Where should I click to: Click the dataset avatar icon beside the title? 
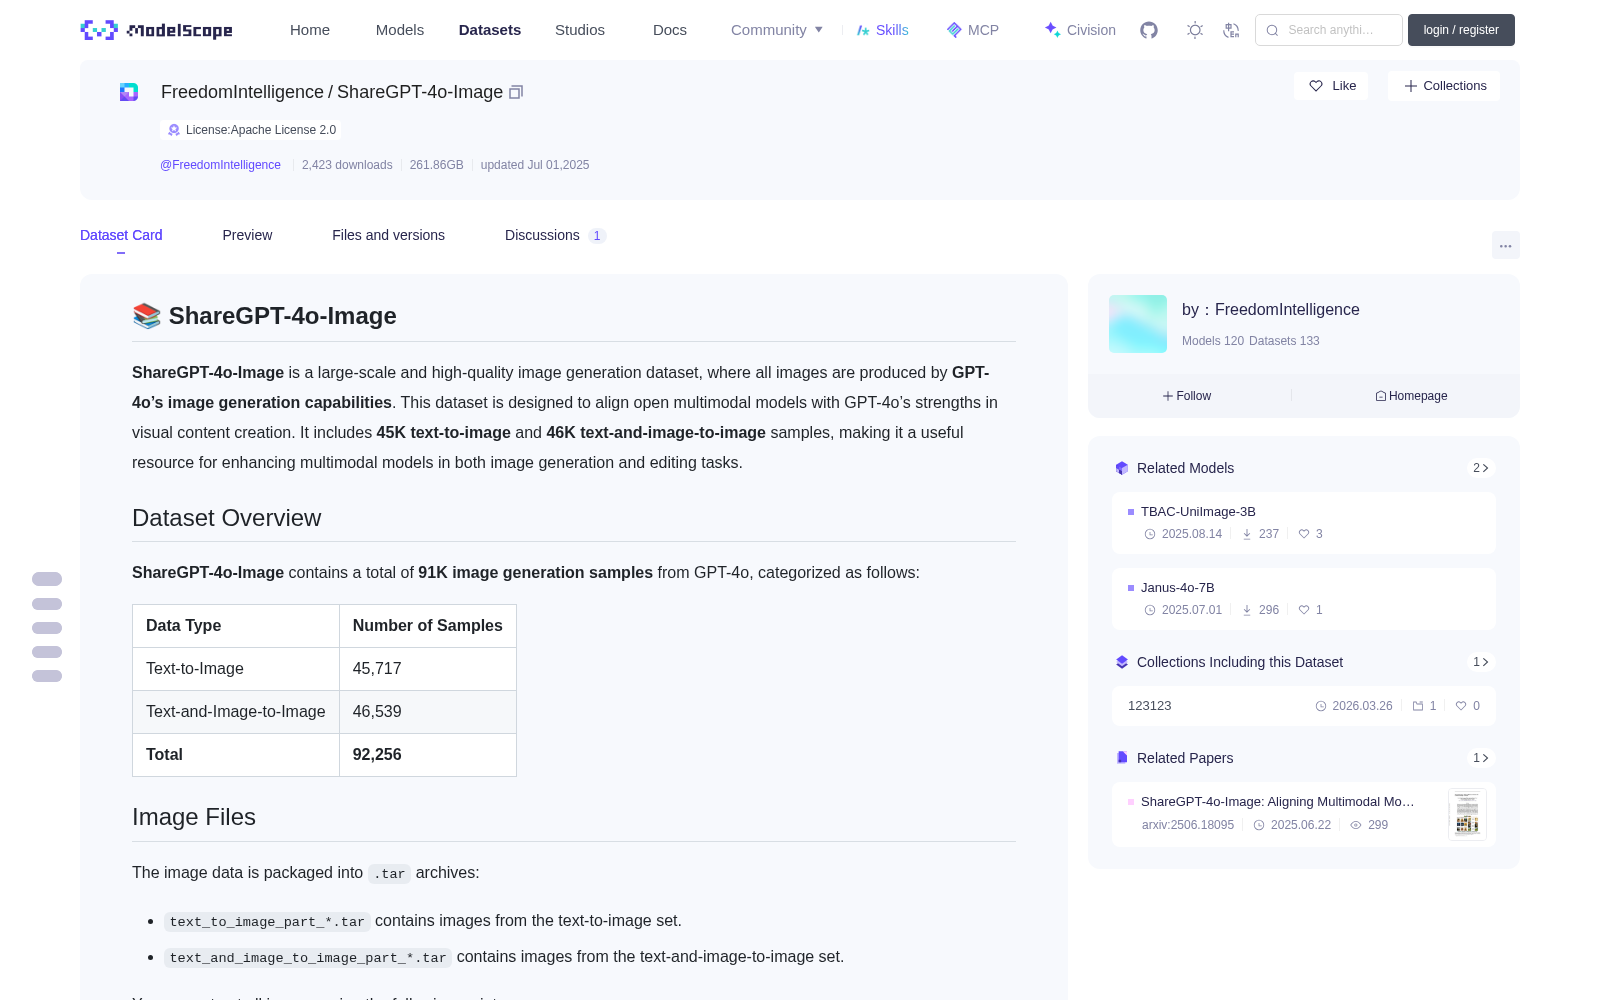coord(129,92)
